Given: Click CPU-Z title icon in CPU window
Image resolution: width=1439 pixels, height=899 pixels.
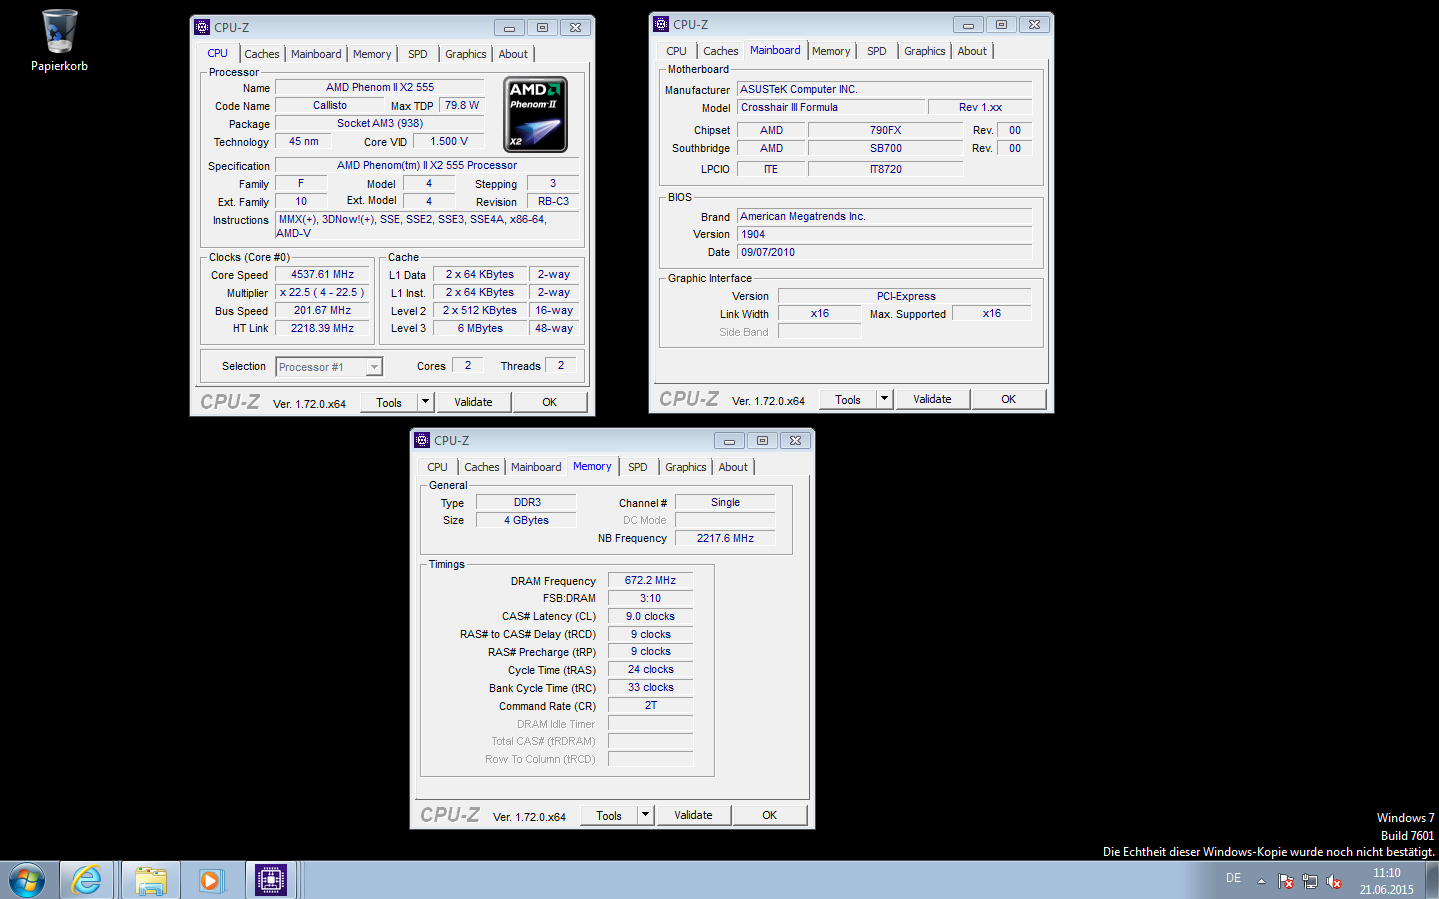Looking at the screenshot, I should pyautogui.click(x=202, y=27).
